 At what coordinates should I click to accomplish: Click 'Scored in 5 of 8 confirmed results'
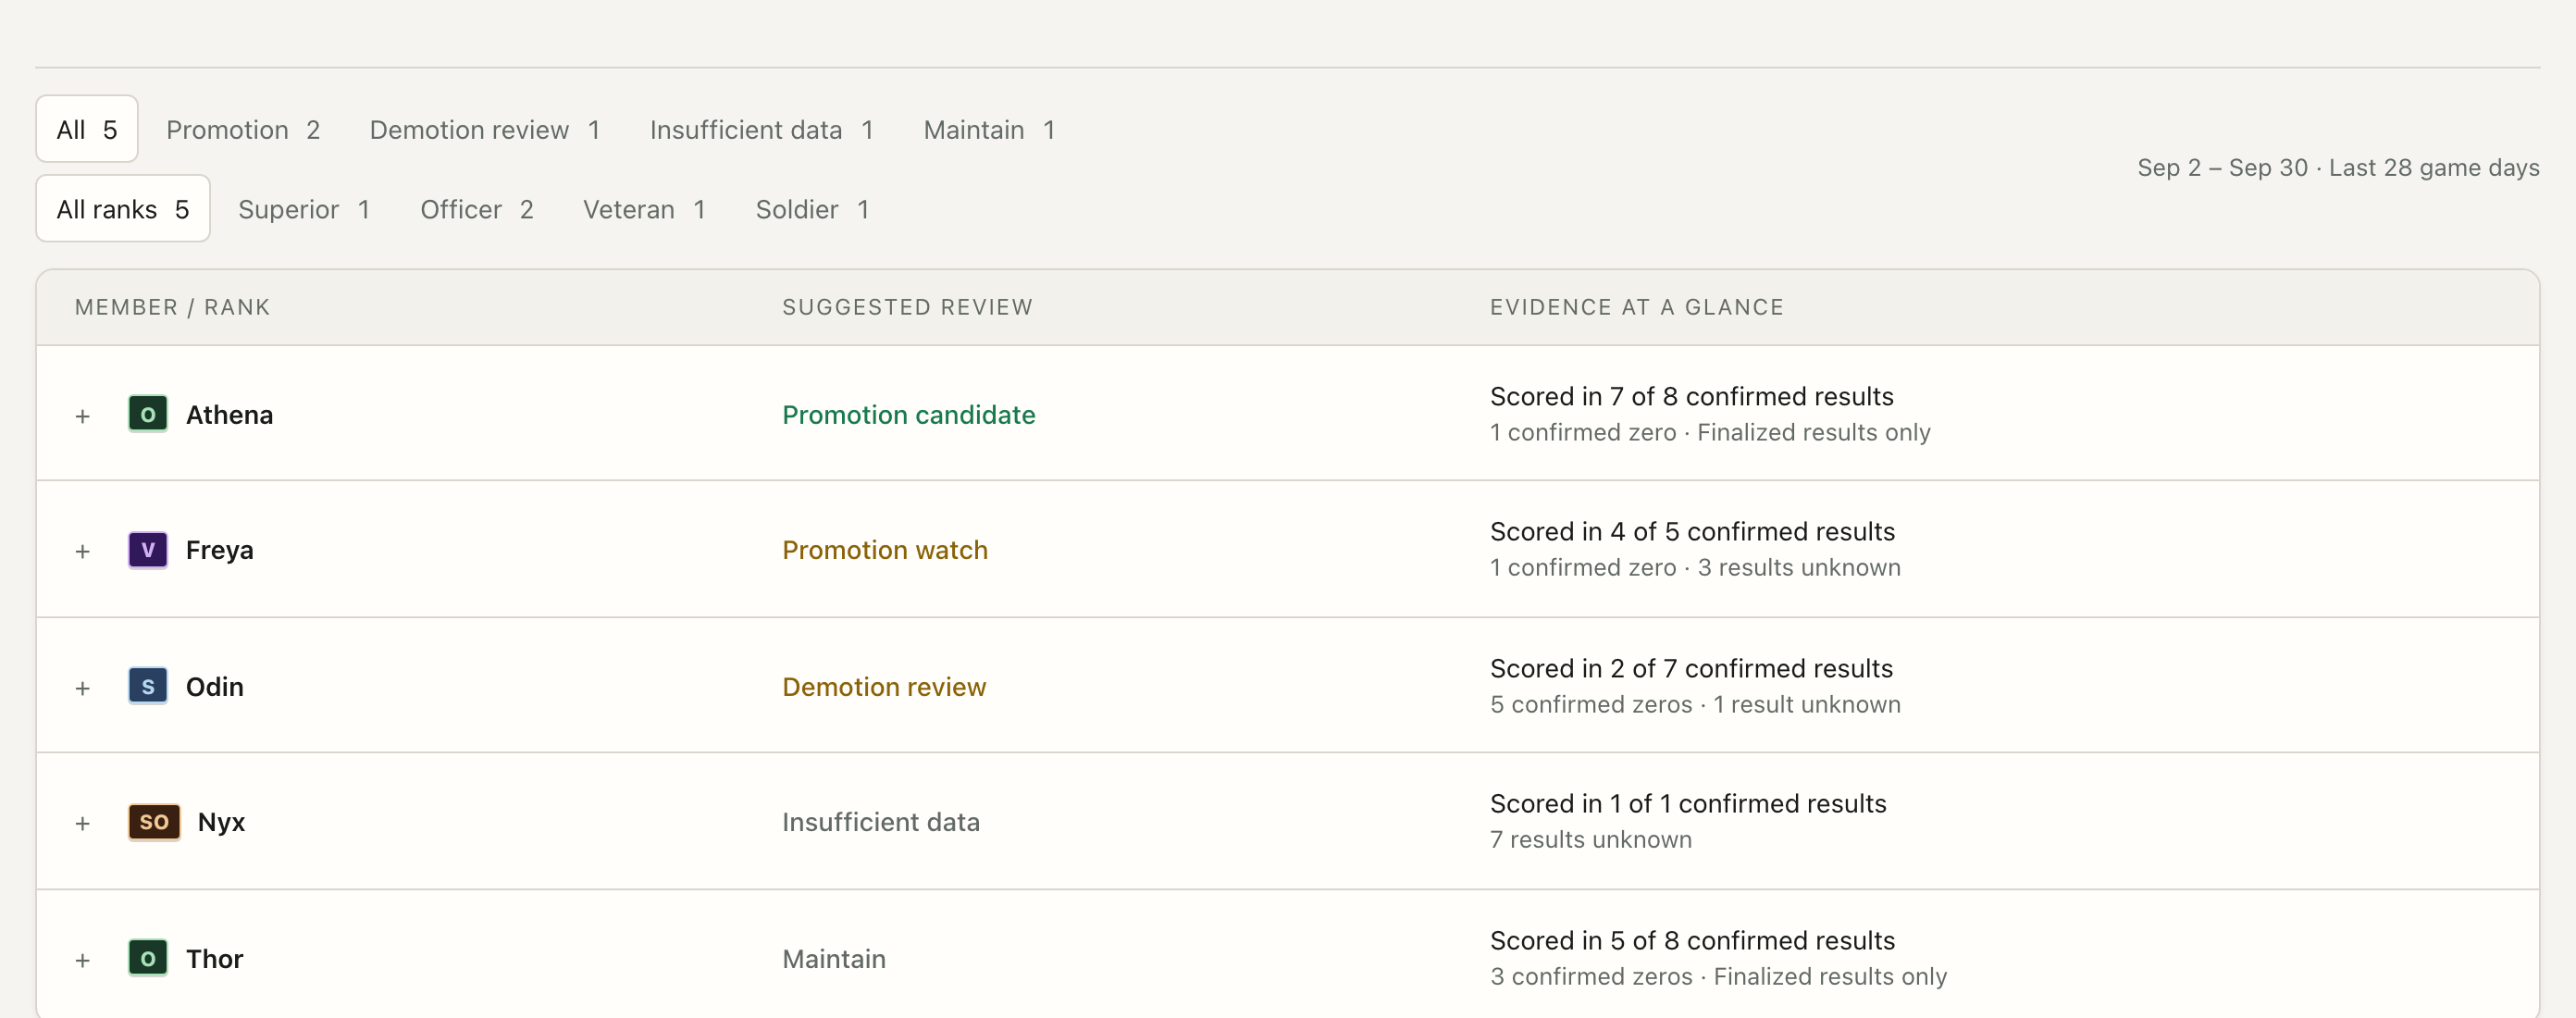1692,940
